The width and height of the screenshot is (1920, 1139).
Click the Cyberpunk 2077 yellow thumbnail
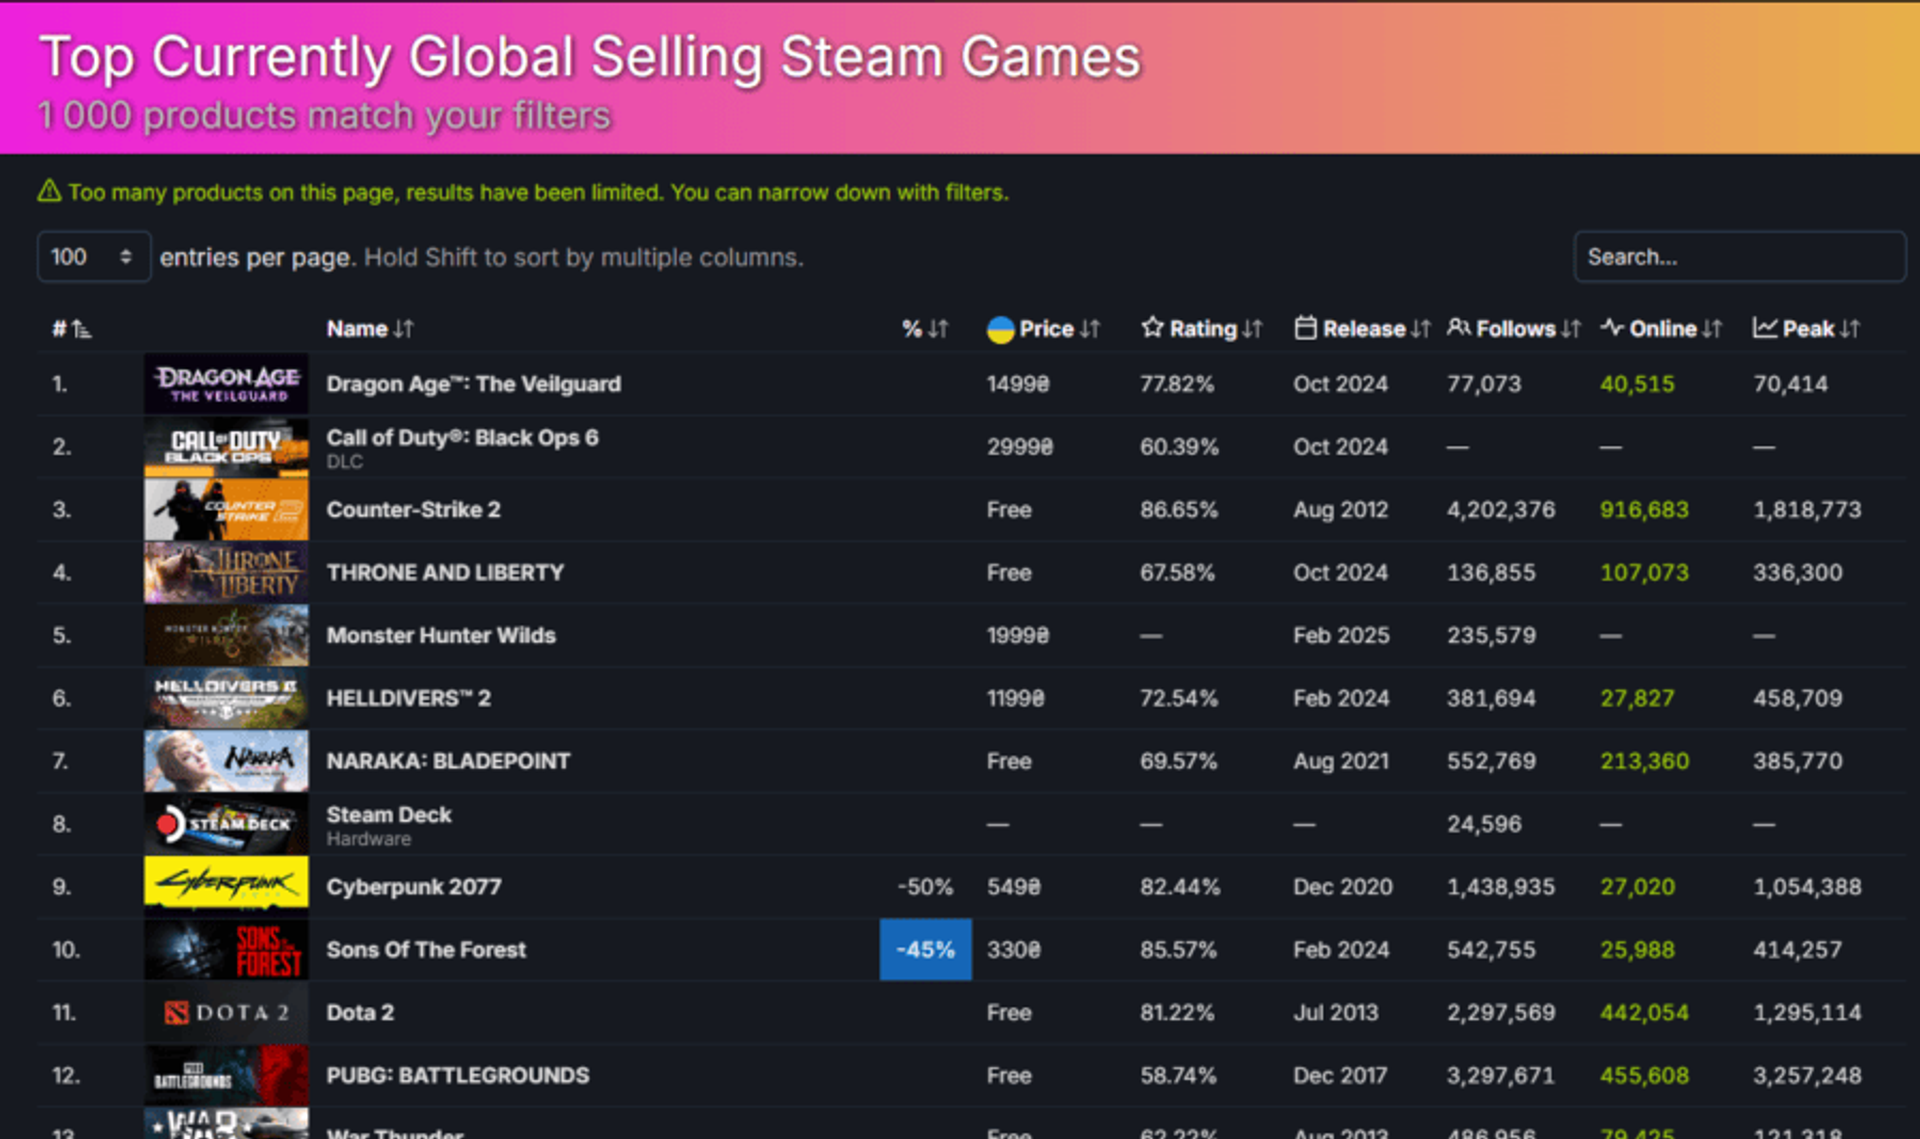226,887
